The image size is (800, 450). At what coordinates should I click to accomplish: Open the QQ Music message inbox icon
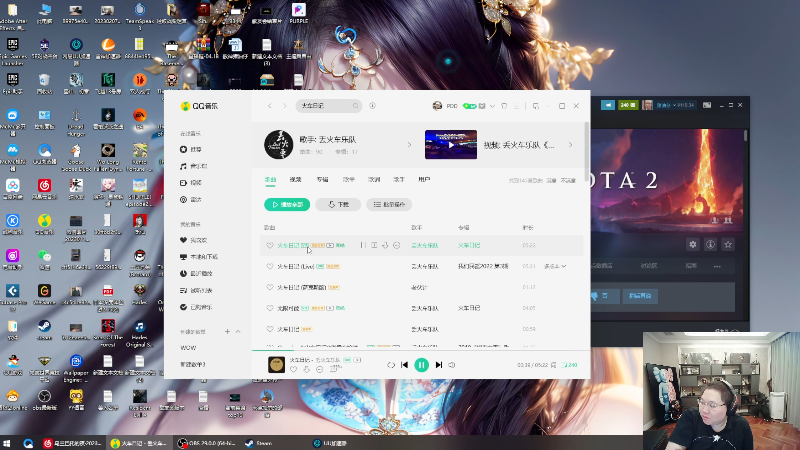tap(482, 106)
